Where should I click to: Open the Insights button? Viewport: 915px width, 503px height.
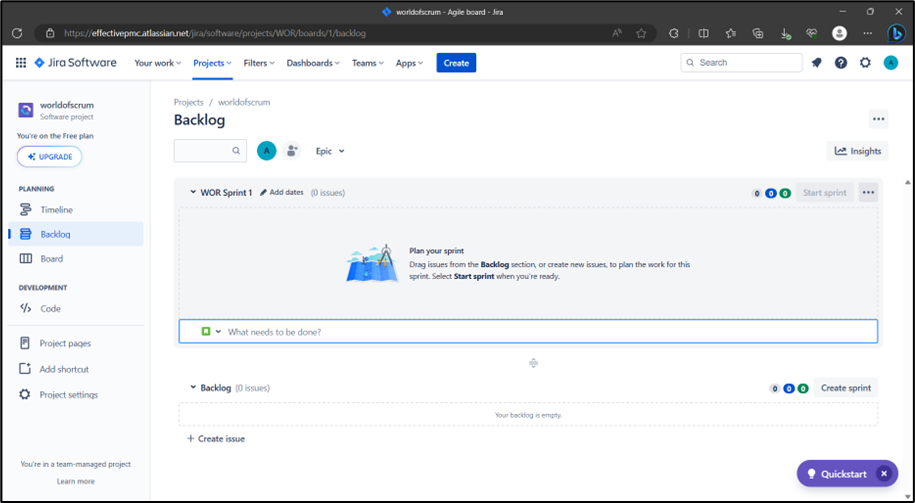pos(857,151)
